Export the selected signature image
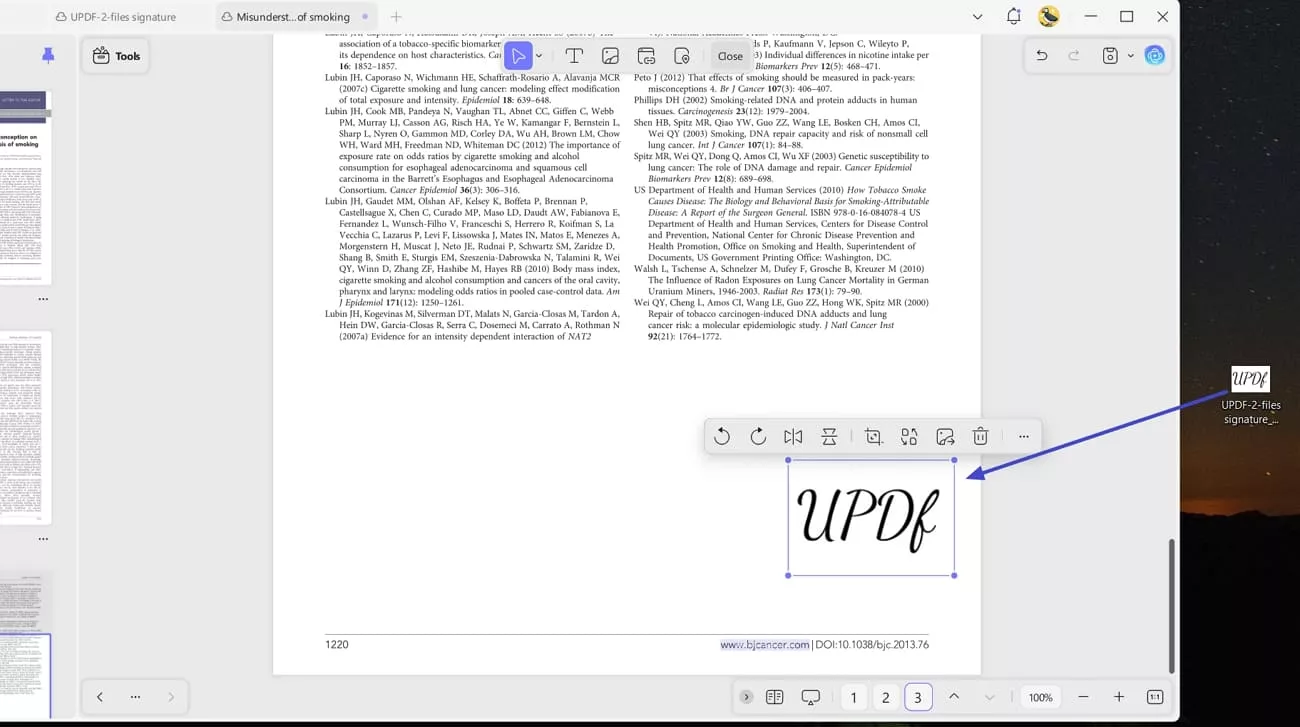 pyautogui.click(x=944, y=436)
